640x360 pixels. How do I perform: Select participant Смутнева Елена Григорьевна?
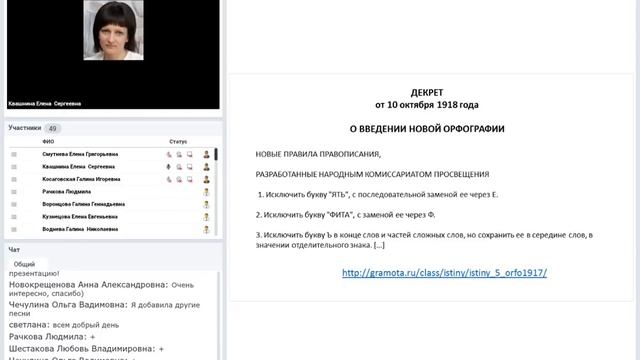[x=80, y=154]
